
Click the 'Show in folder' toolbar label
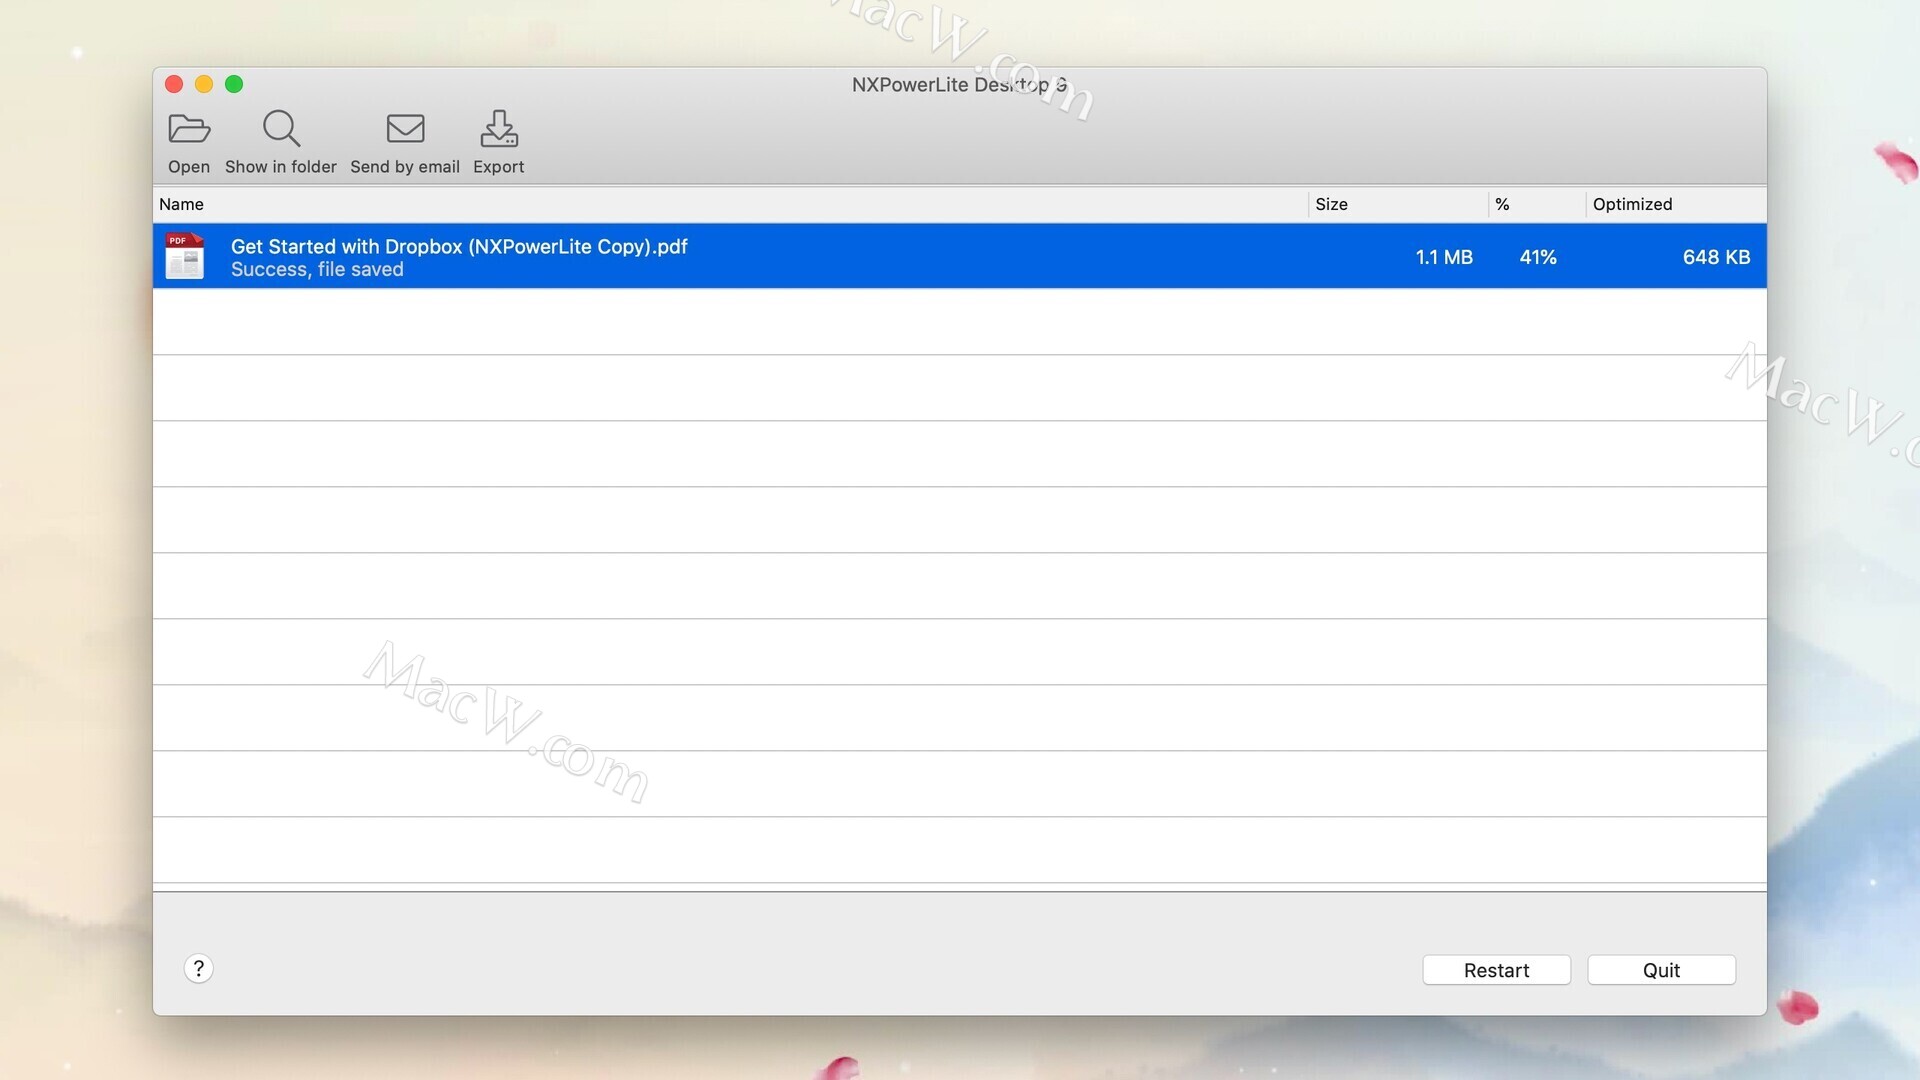pyautogui.click(x=281, y=167)
